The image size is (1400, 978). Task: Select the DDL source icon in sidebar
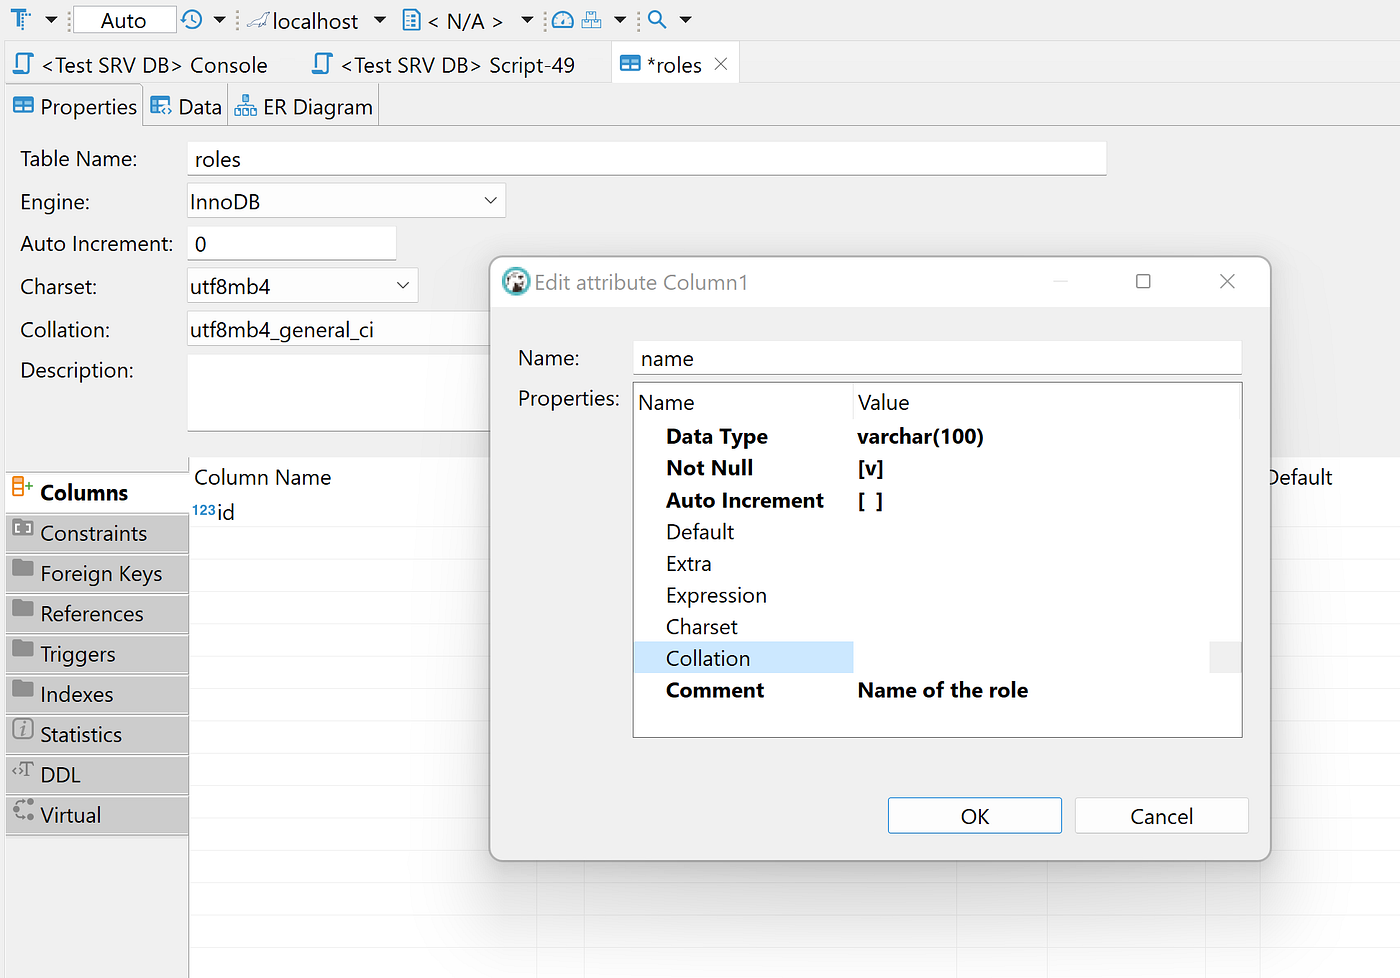click(x=23, y=774)
